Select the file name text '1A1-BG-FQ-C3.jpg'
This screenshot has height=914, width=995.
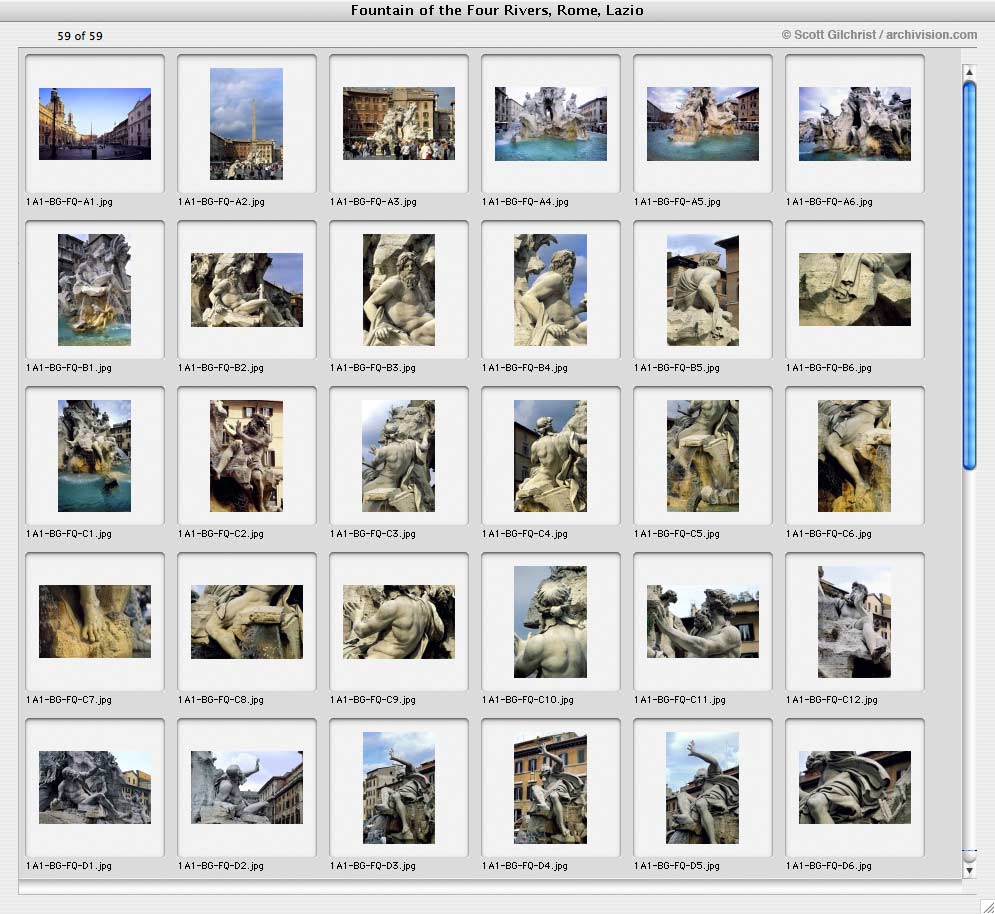pyautogui.click(x=372, y=534)
